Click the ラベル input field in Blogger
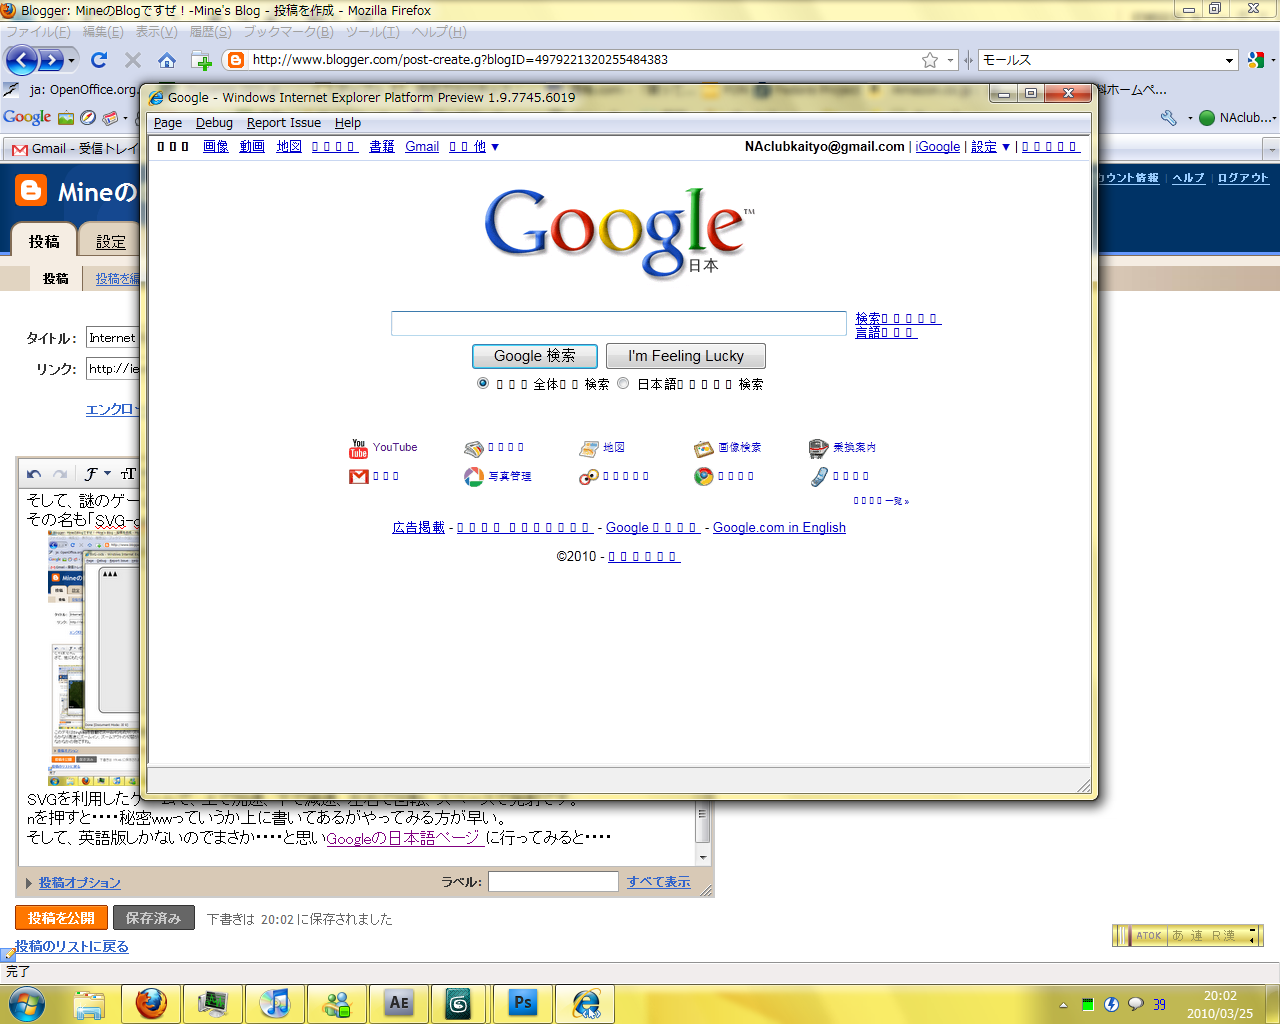 click(x=553, y=881)
